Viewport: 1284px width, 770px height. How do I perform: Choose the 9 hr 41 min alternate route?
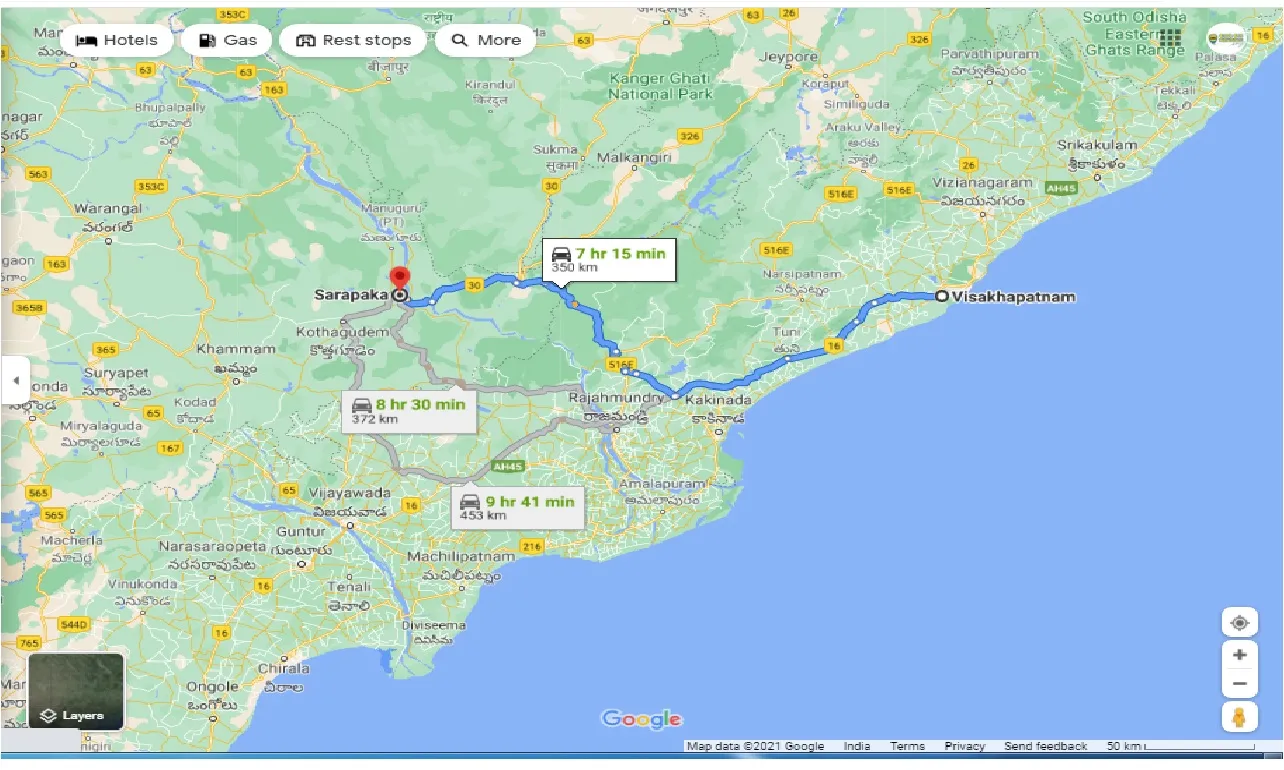(x=518, y=507)
